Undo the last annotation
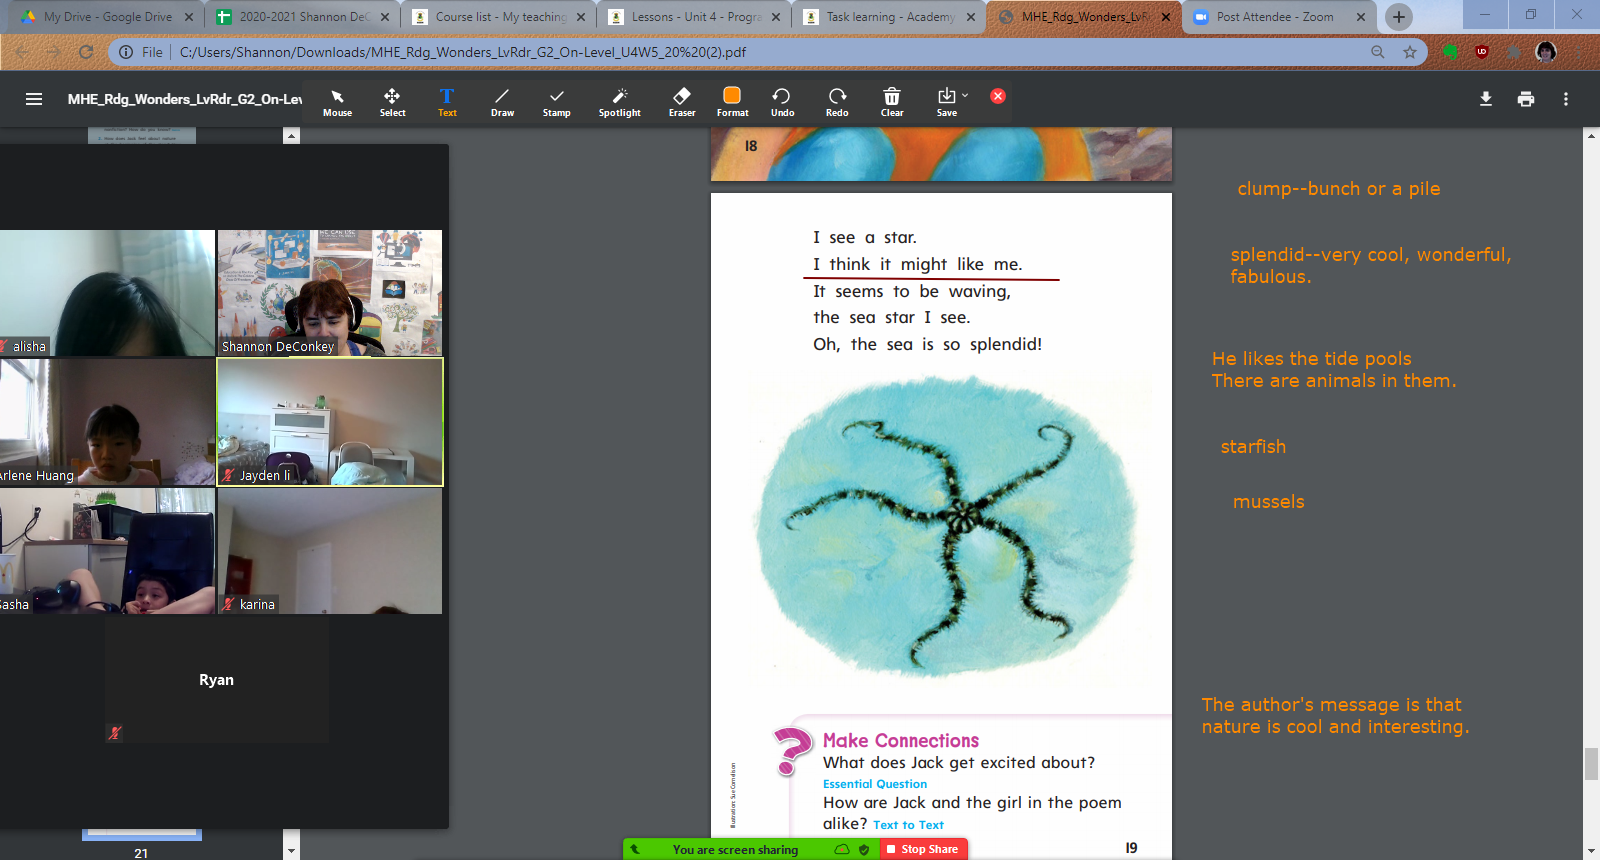This screenshot has width=1600, height=860. (x=782, y=102)
